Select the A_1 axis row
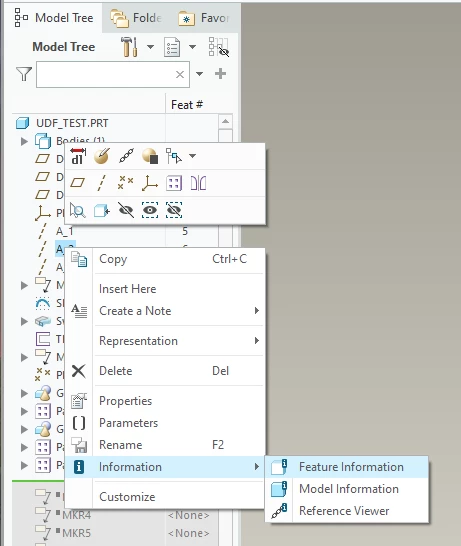Image resolution: width=461 pixels, height=546 pixels. 65,231
